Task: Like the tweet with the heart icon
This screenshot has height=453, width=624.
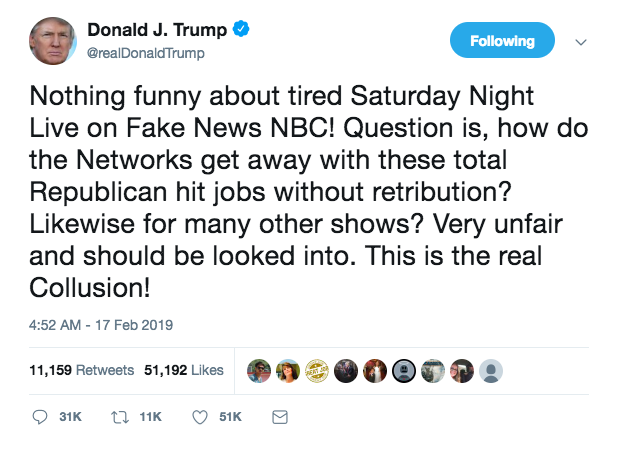Action: [199, 416]
